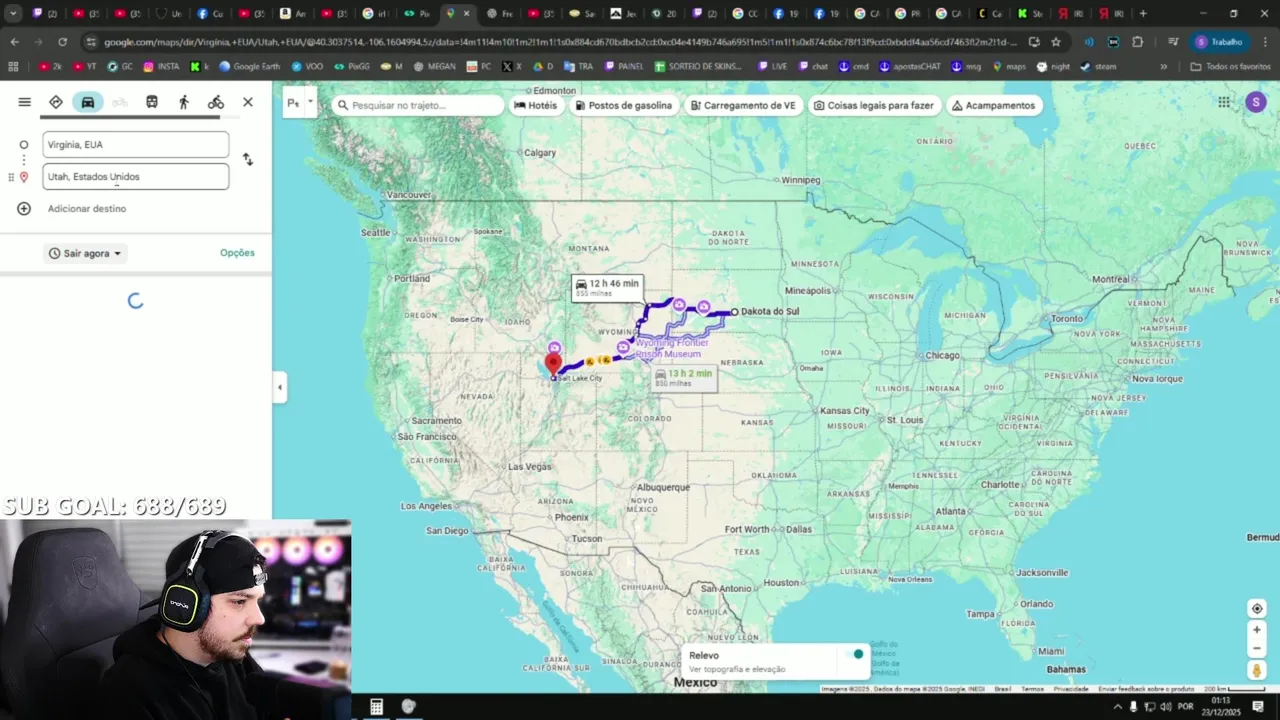Toggle the Relevo terrain switch
Image resolution: width=1280 pixels, height=720 pixels.
(856, 654)
